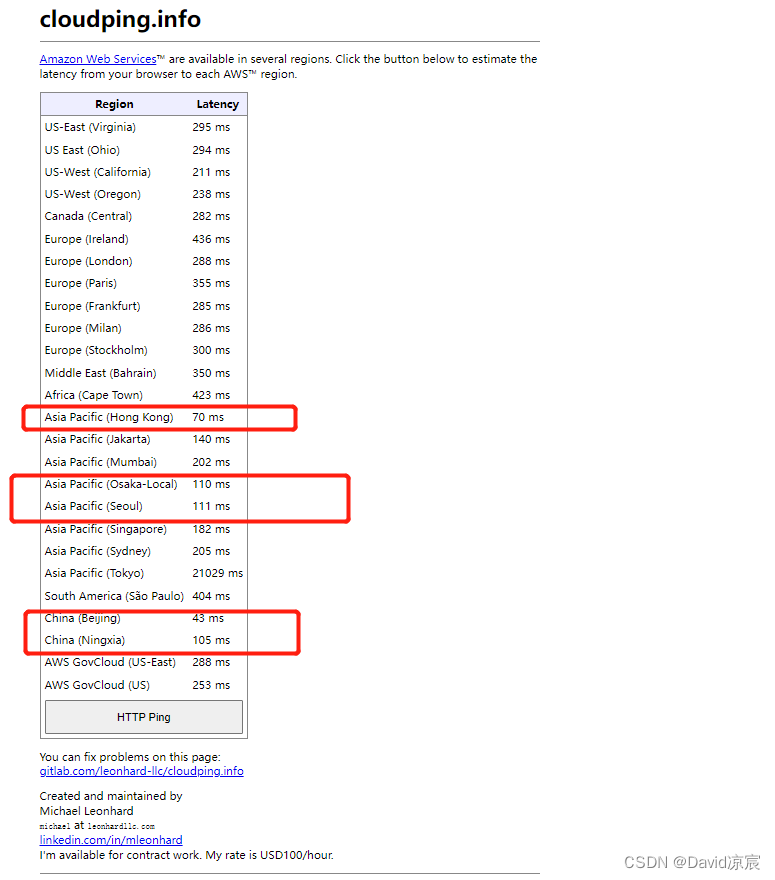Select the Africa (Cape Town) region
775x880 pixels.
coord(94,395)
